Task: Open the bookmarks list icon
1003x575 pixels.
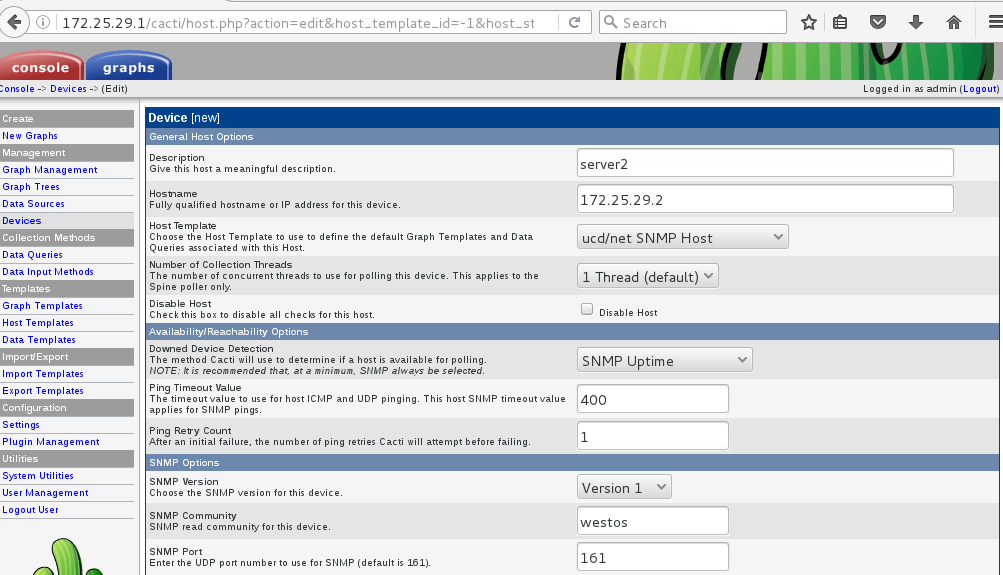Action: click(840, 22)
